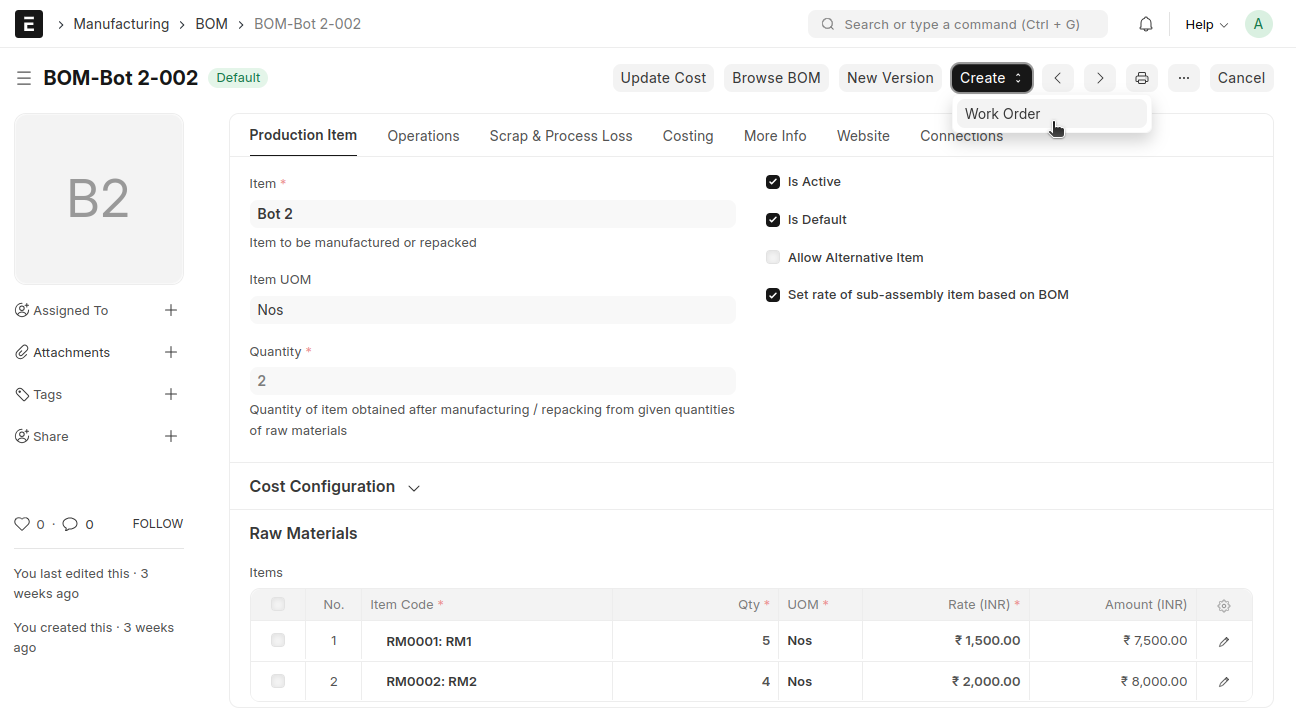Click the notification bell icon
The width and height of the screenshot is (1296, 722).
(1146, 24)
